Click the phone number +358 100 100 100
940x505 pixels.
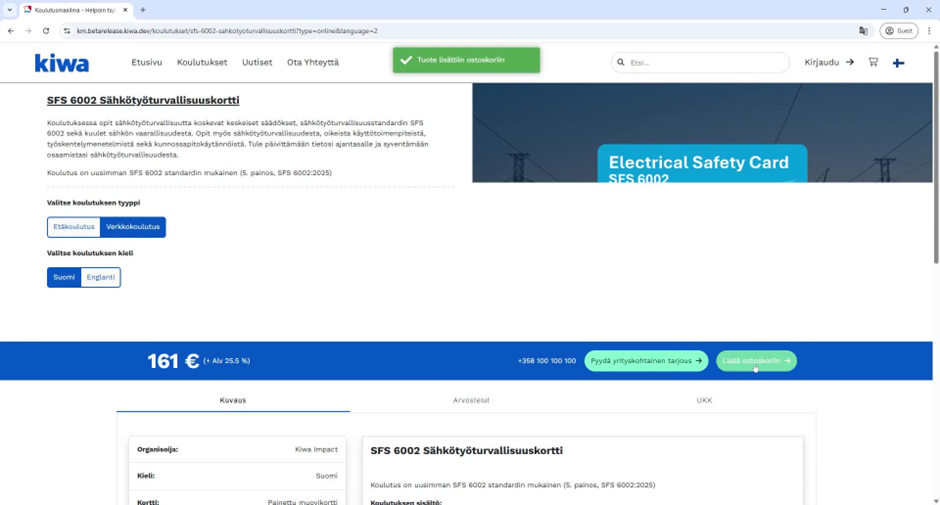(547, 361)
